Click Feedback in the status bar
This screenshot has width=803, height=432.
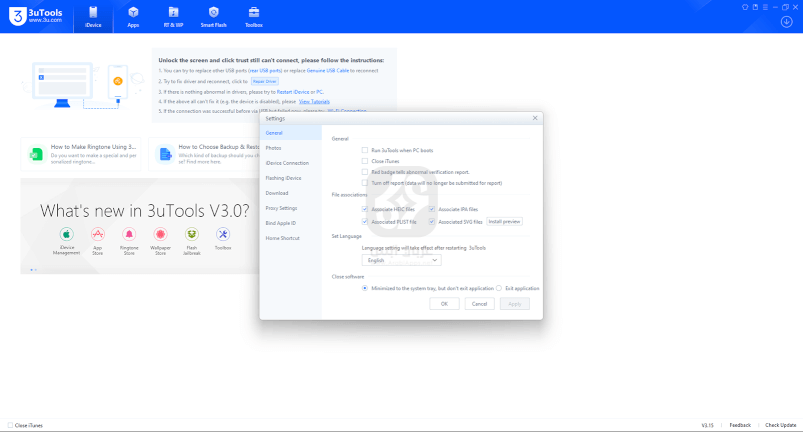click(740, 425)
